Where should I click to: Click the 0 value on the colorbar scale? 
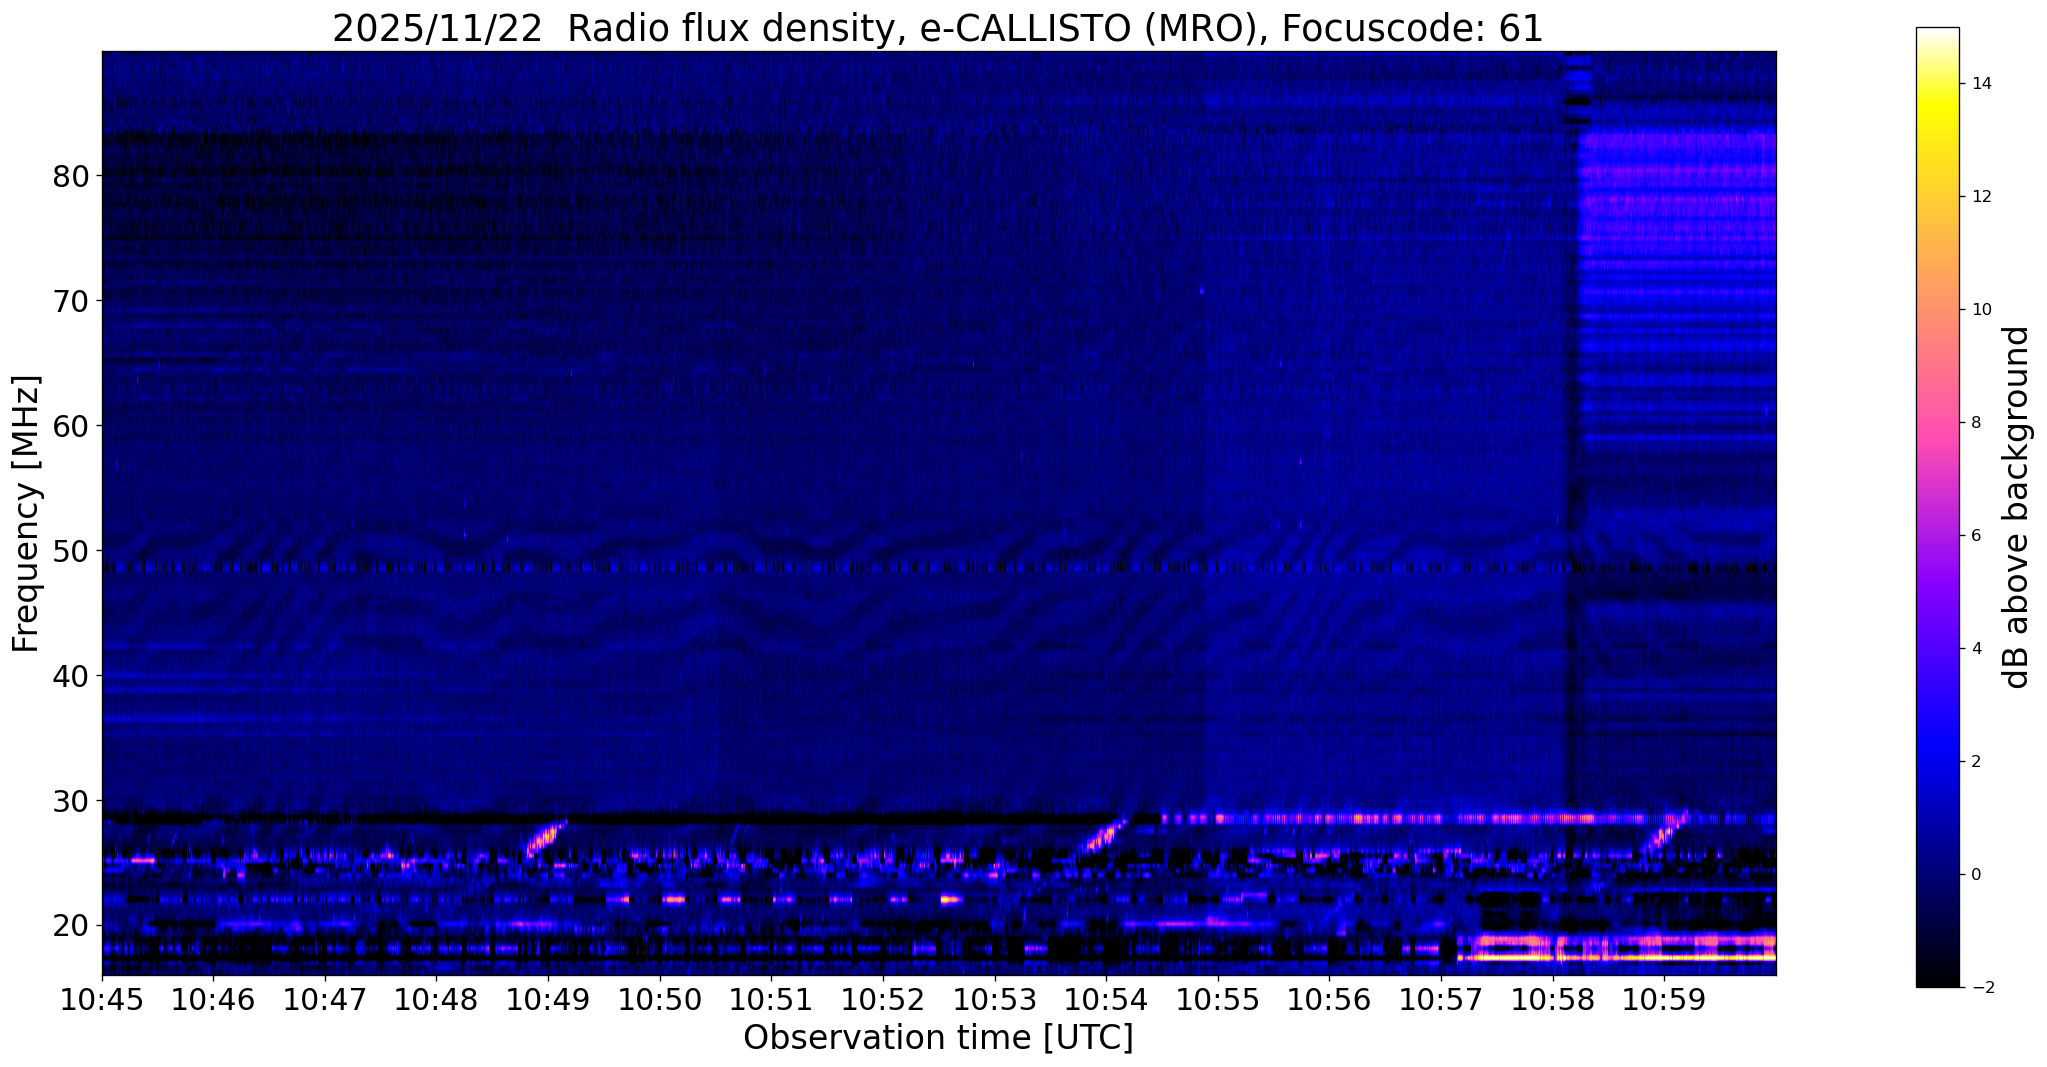click(x=1976, y=875)
